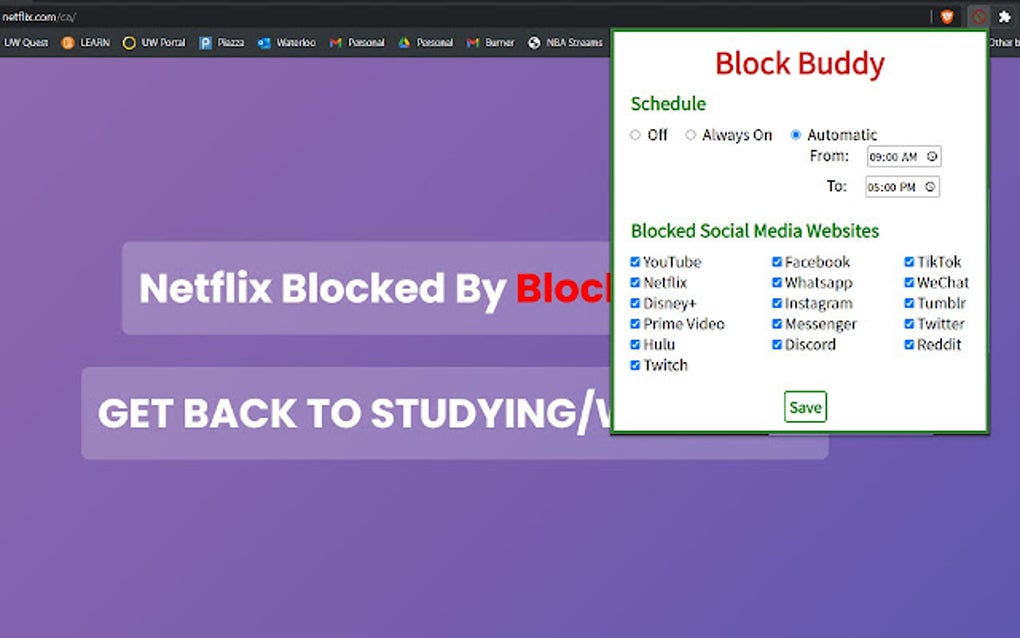Disable TikTok blocking
The width and height of the screenshot is (1020, 638).
tap(908, 261)
